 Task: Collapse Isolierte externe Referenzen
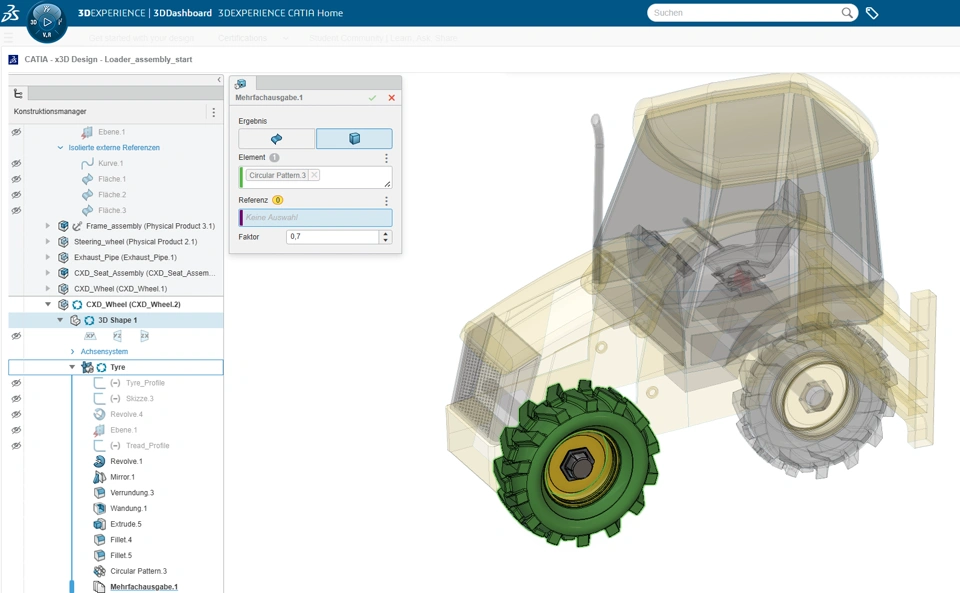[x=60, y=147]
